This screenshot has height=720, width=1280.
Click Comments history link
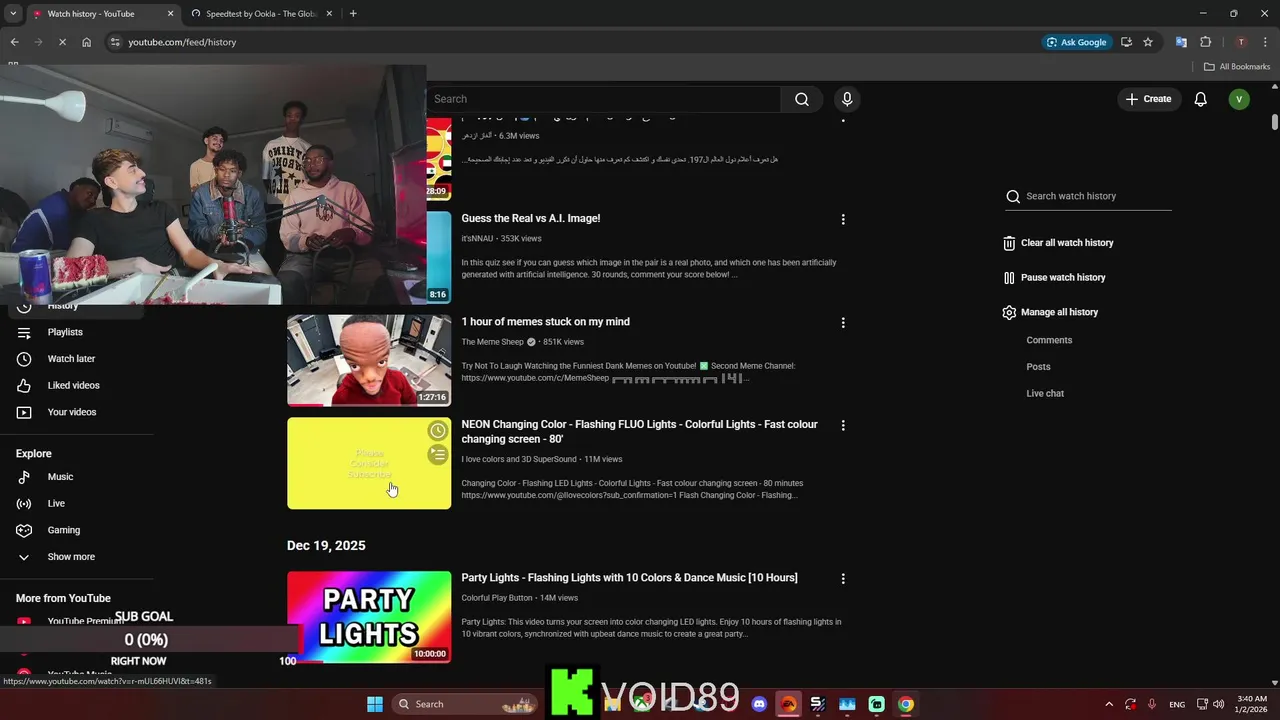tap(1049, 340)
